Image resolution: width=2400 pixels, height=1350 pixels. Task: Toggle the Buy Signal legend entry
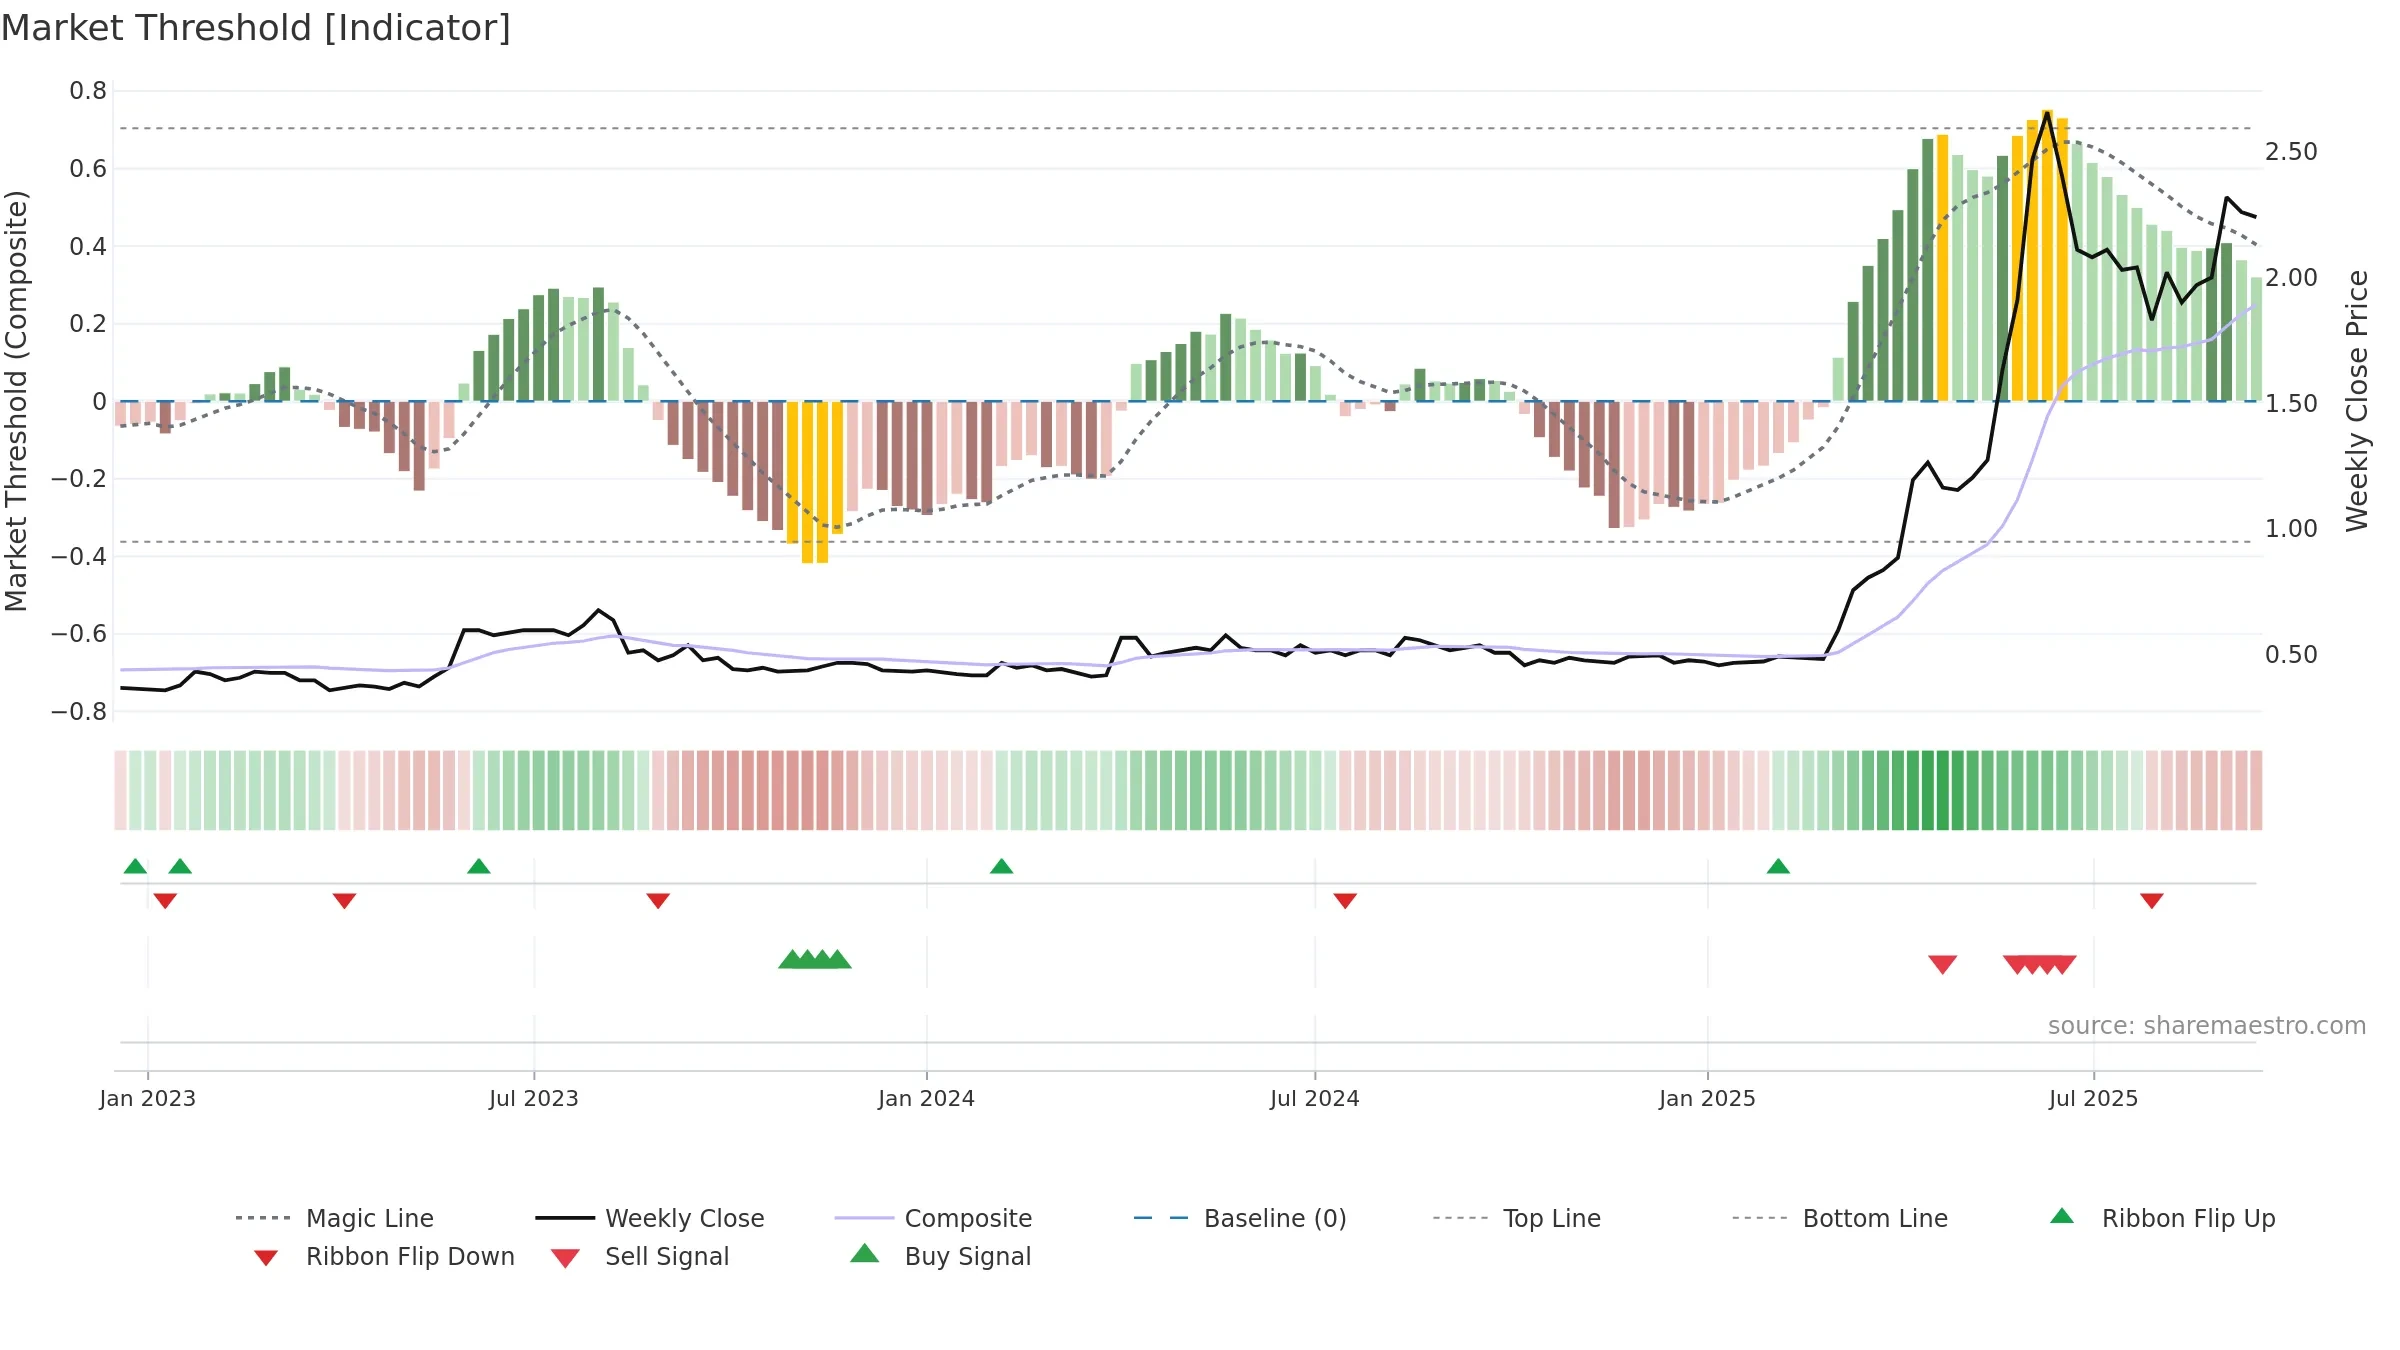pos(940,1256)
